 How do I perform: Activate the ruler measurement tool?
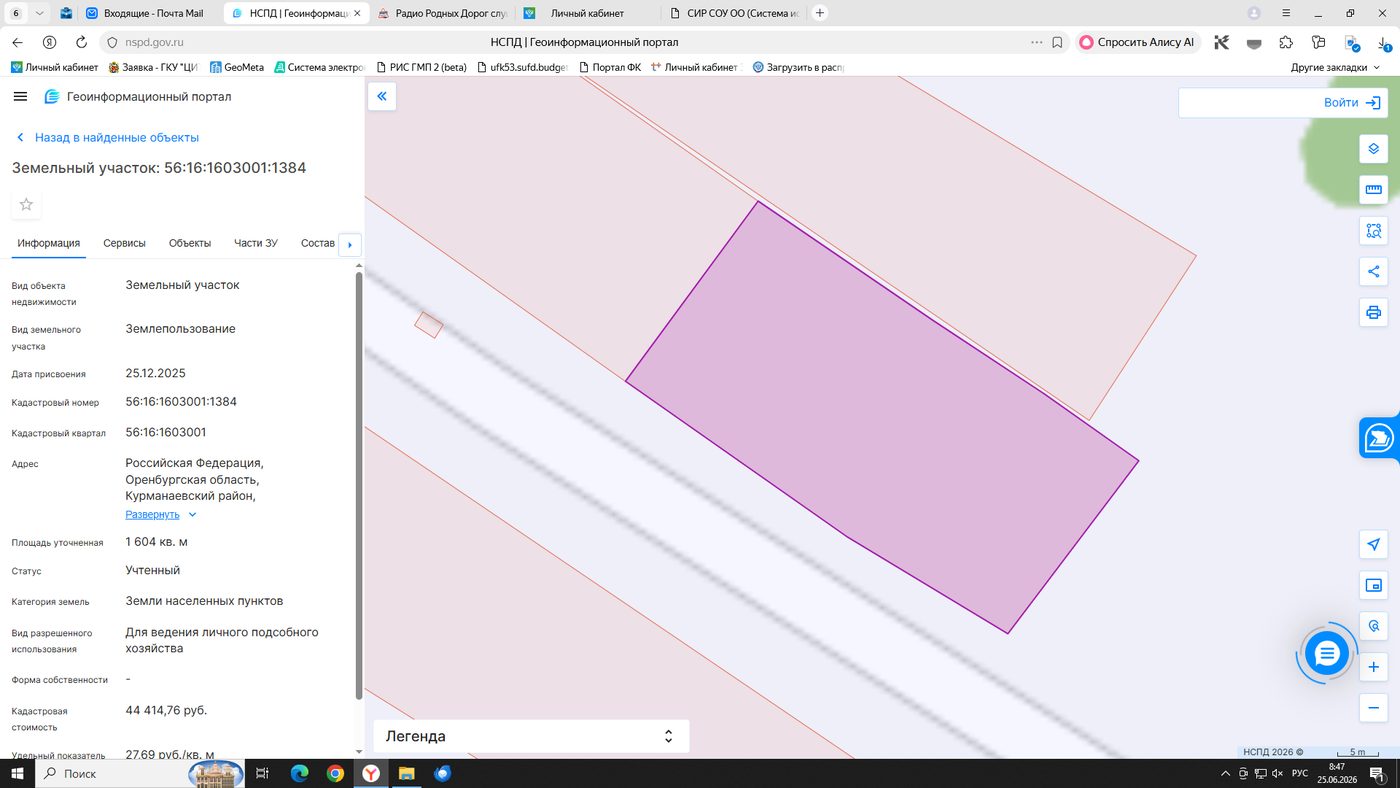pyautogui.click(x=1373, y=190)
